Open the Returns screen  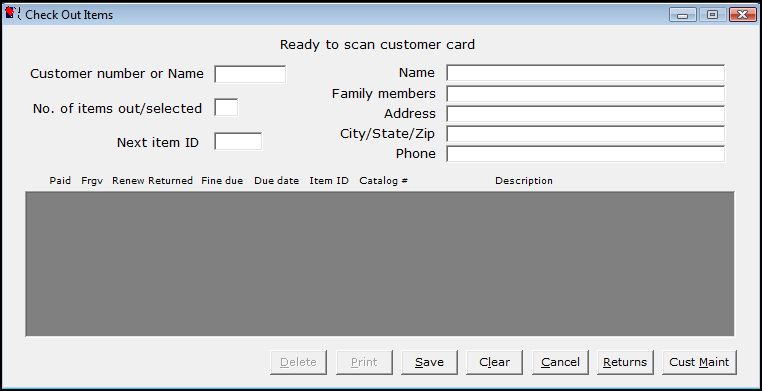coord(625,362)
